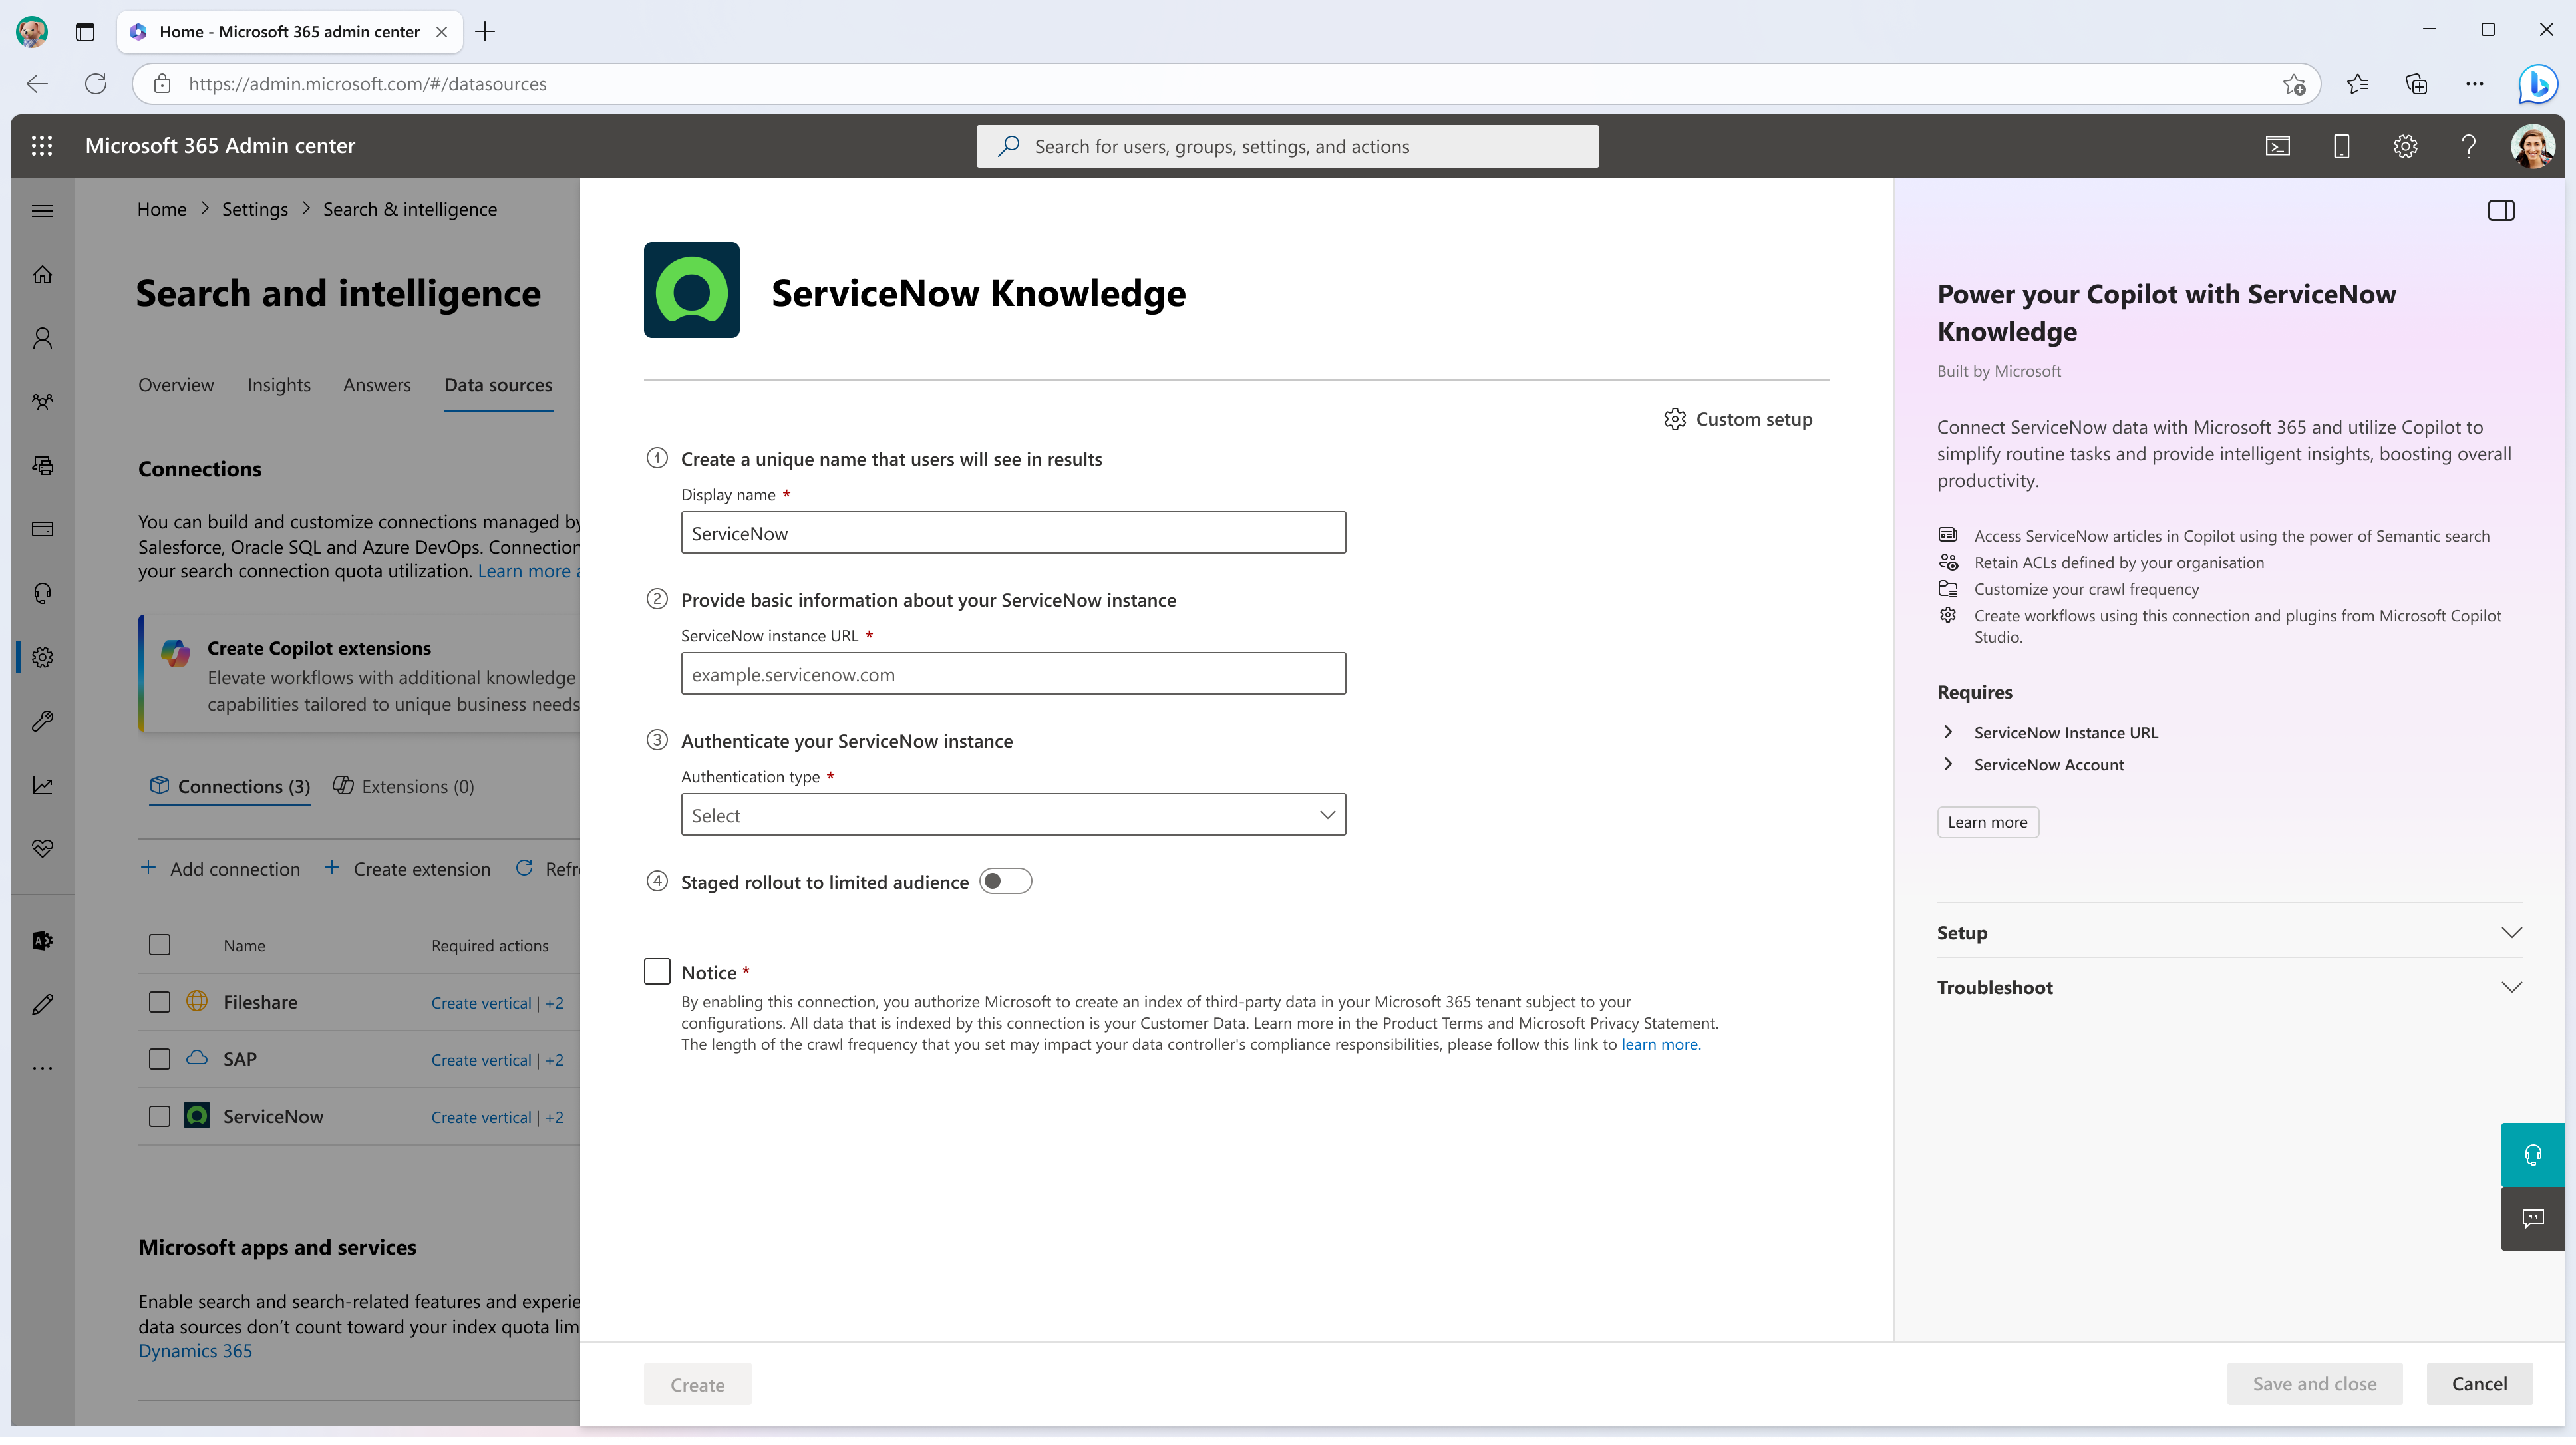Click the Settings gear icon in top bar
2576x1445 pixels.
tap(2404, 145)
